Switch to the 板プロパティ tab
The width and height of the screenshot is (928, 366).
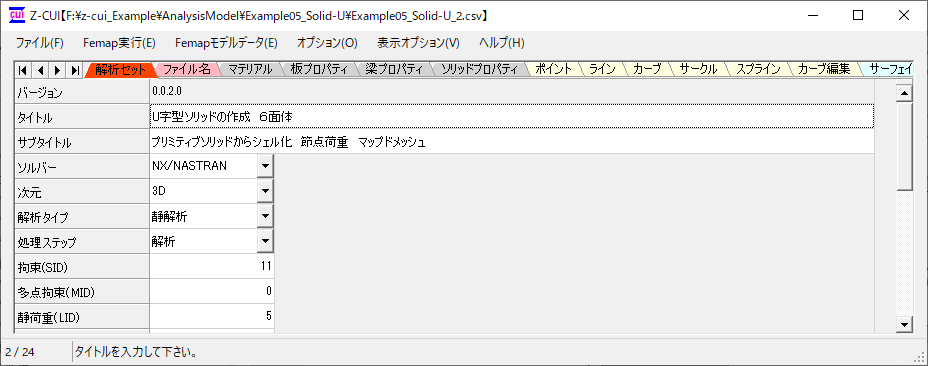318,69
